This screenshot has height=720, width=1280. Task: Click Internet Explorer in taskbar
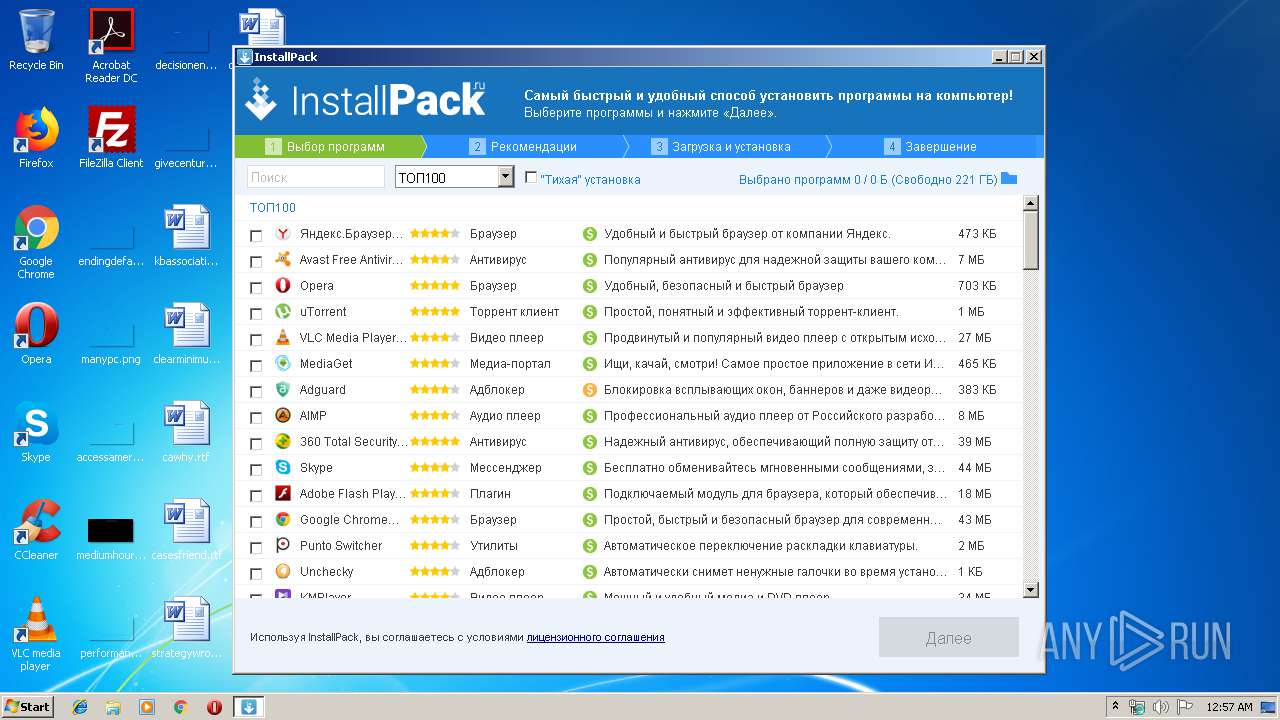click(x=80, y=707)
